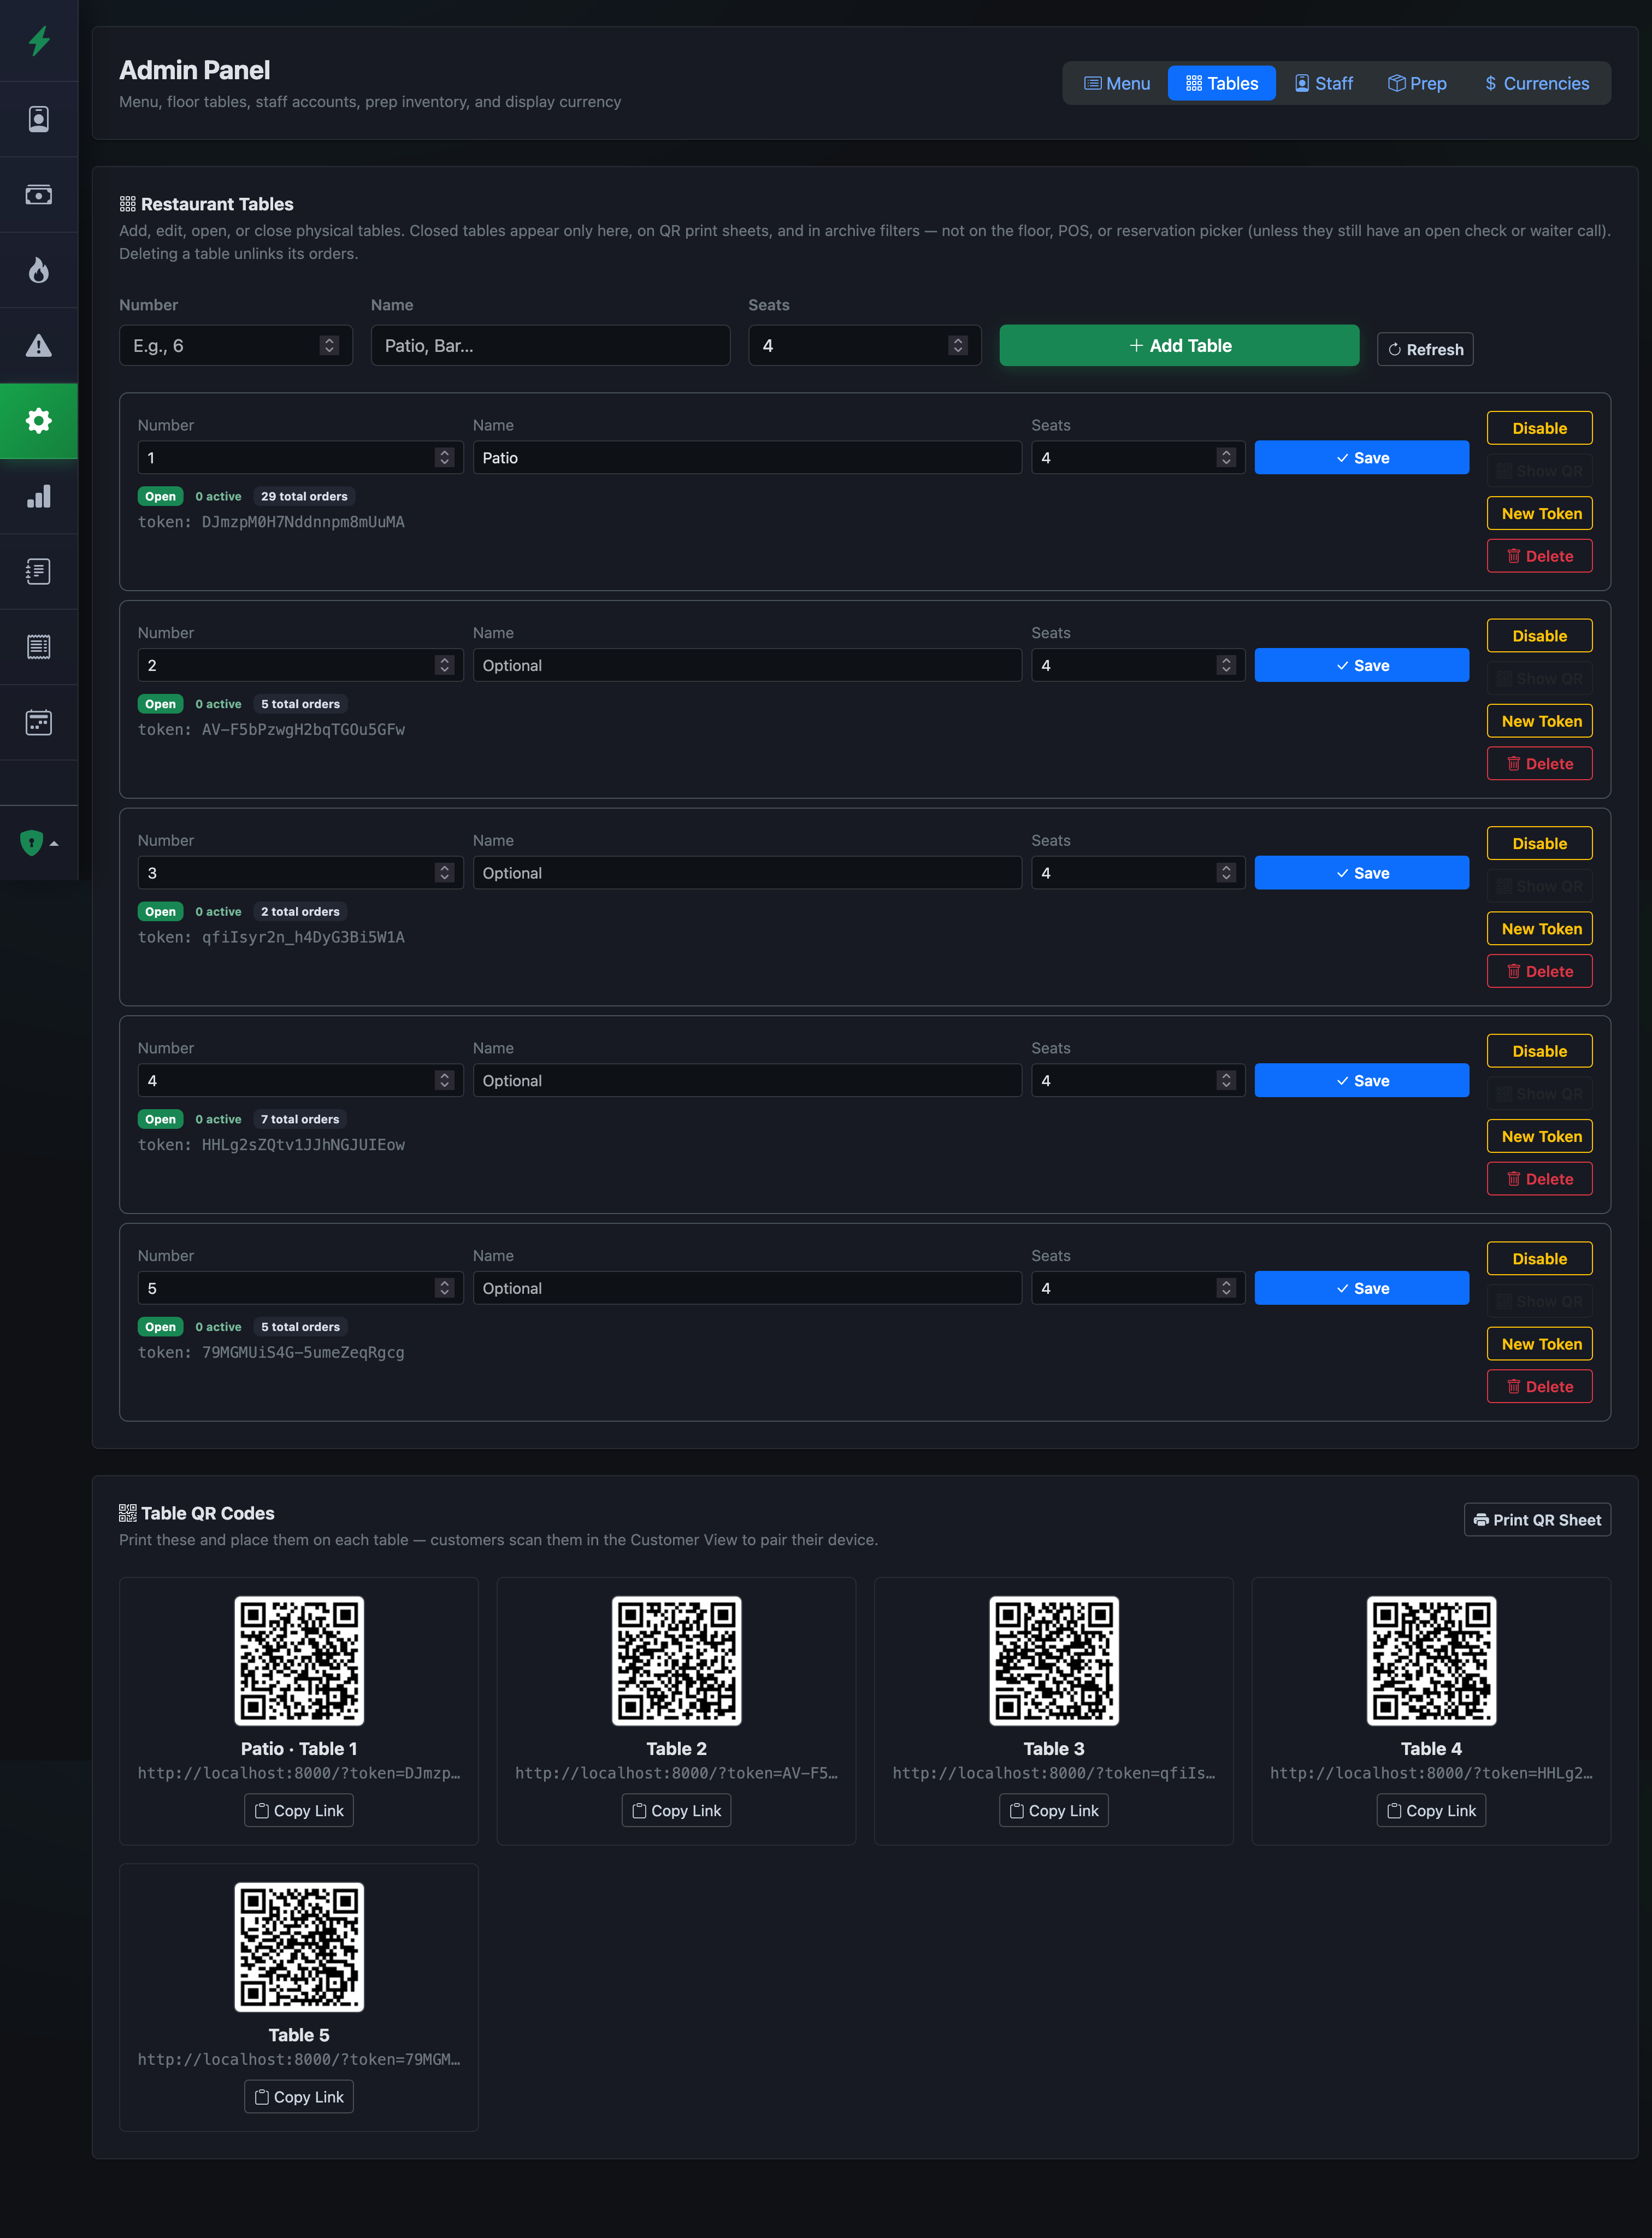
Task: Open the receipt lines sidebar icon
Action: pos(39,647)
